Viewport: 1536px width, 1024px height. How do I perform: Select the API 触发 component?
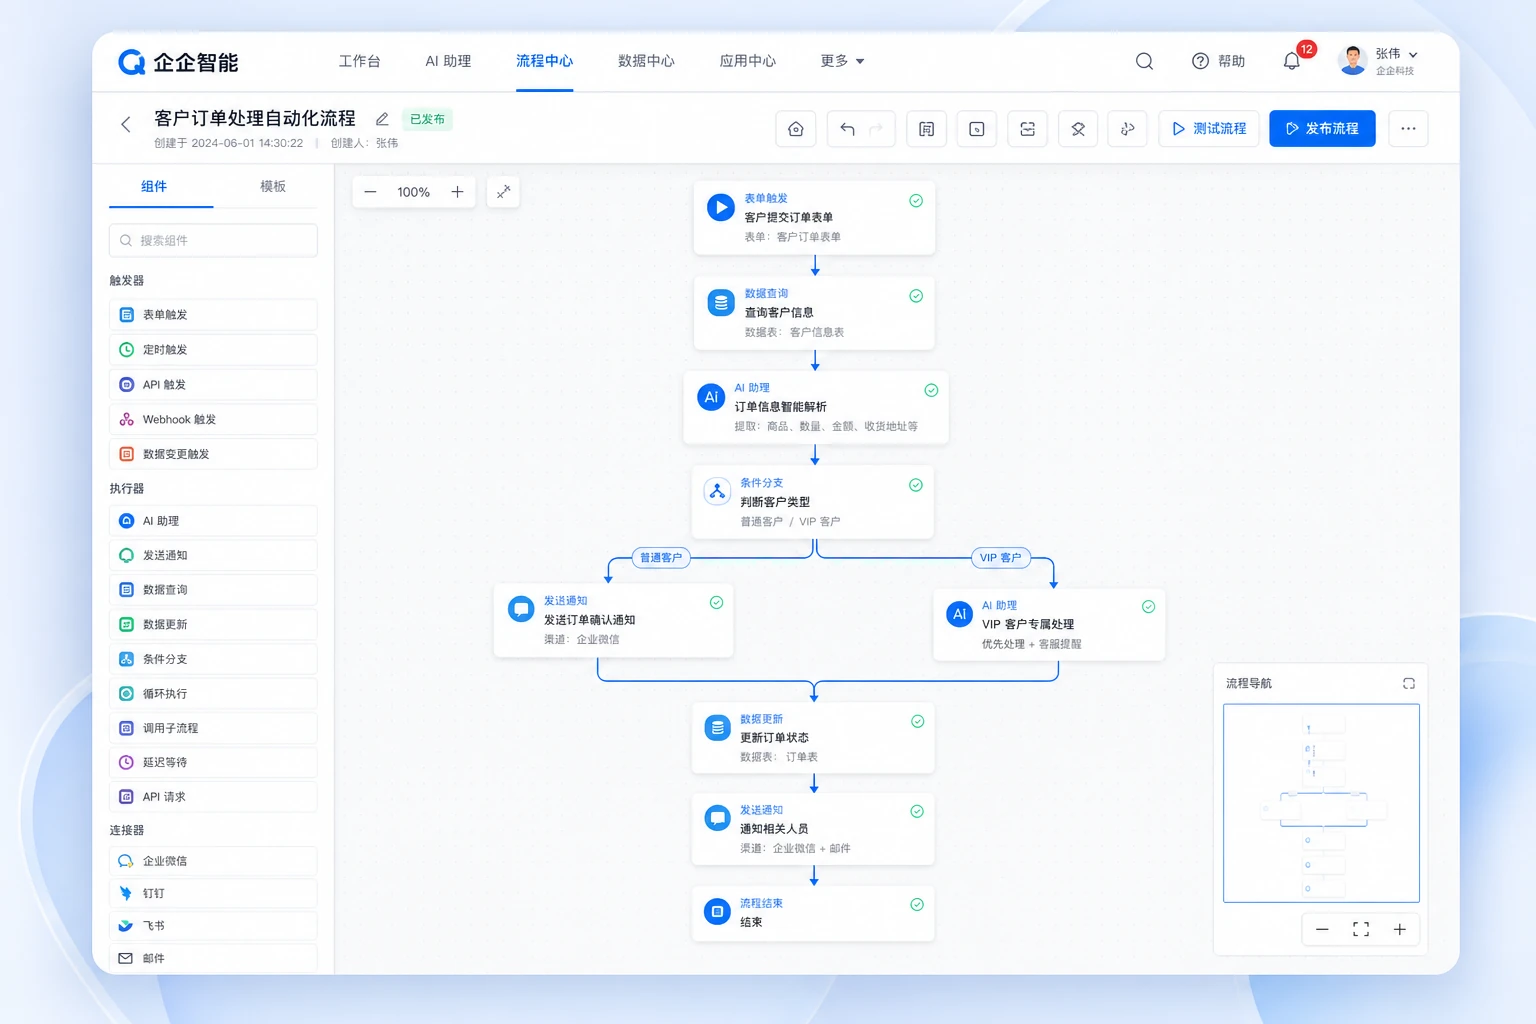pos(213,385)
